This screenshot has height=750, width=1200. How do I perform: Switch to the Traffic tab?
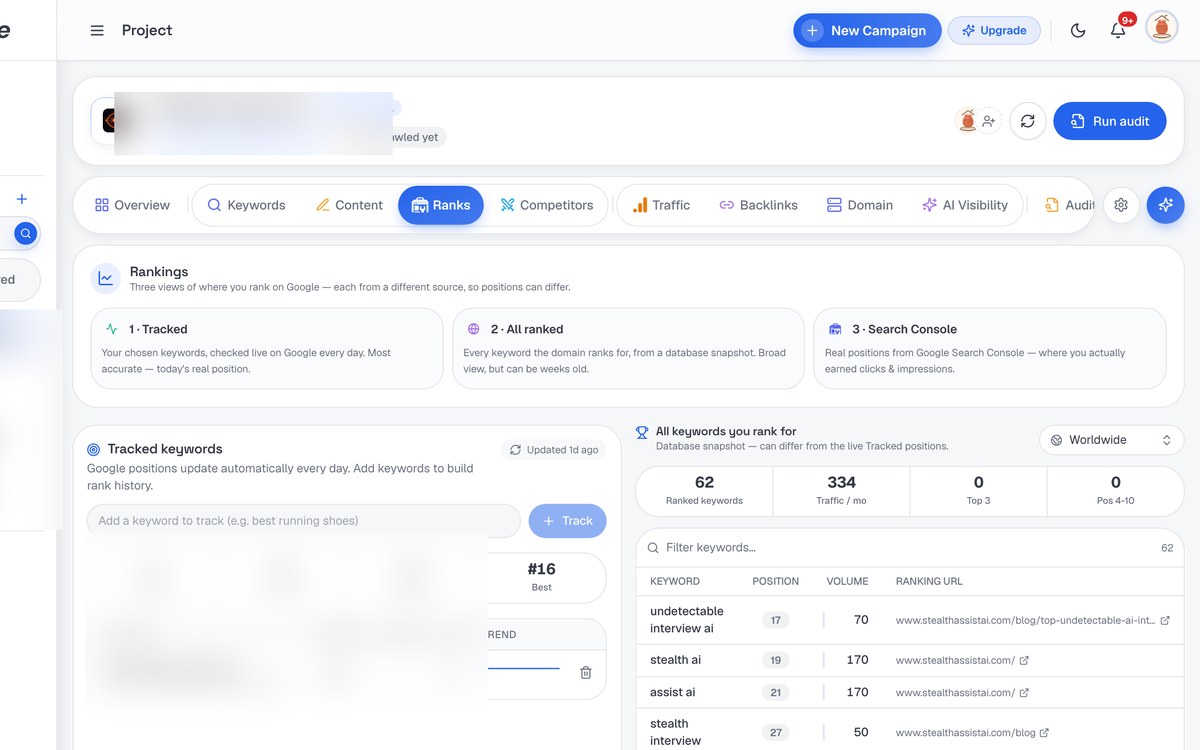(x=661, y=205)
